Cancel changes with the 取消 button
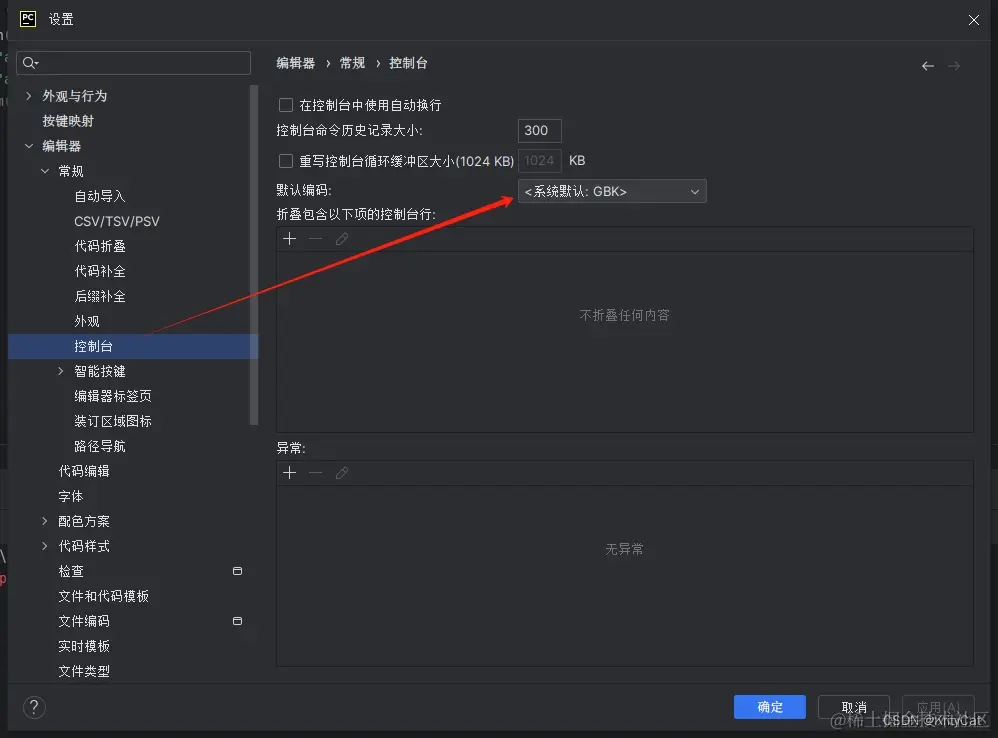Image resolution: width=998 pixels, height=738 pixels. tap(854, 706)
